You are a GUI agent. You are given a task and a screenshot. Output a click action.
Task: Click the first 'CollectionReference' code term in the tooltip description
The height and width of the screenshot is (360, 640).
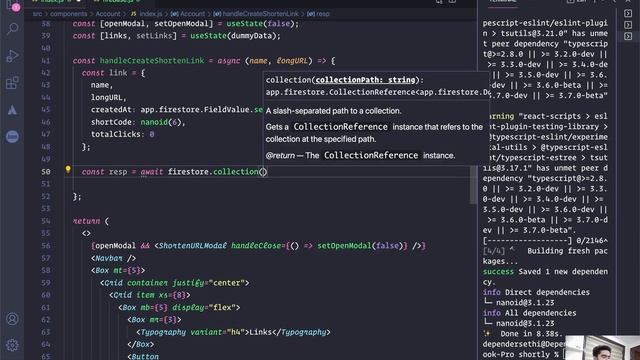click(340, 127)
